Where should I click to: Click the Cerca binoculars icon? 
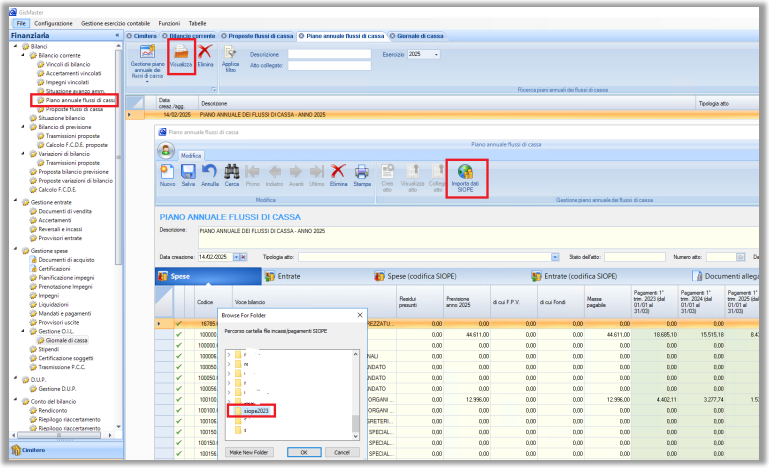tap(232, 178)
